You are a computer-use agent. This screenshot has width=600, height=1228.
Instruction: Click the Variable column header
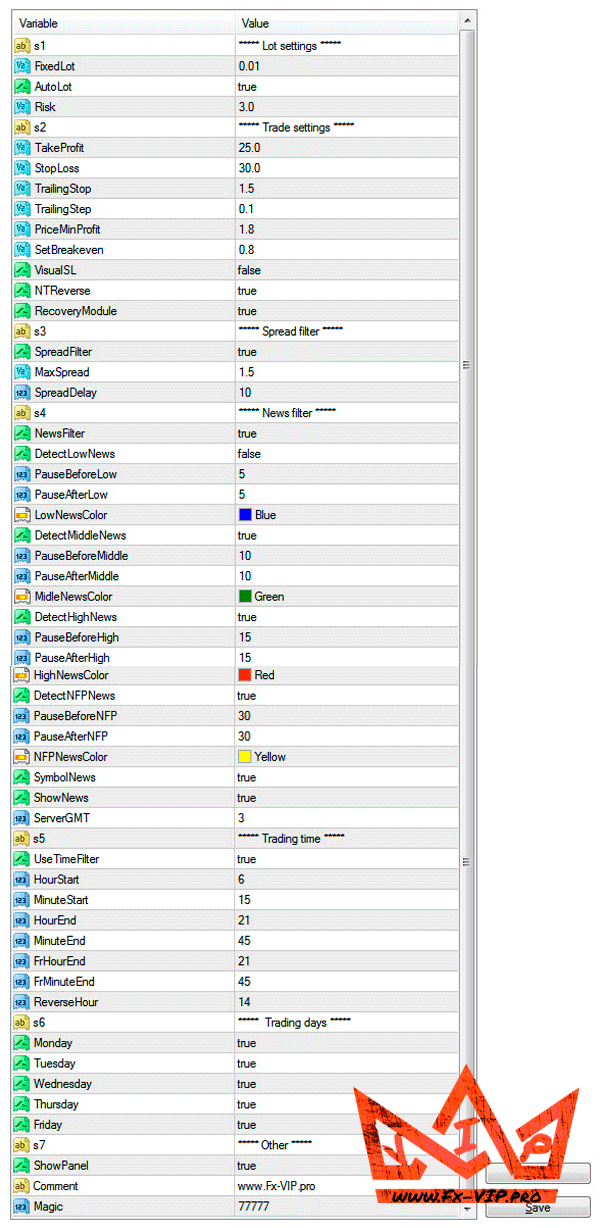click(x=122, y=23)
